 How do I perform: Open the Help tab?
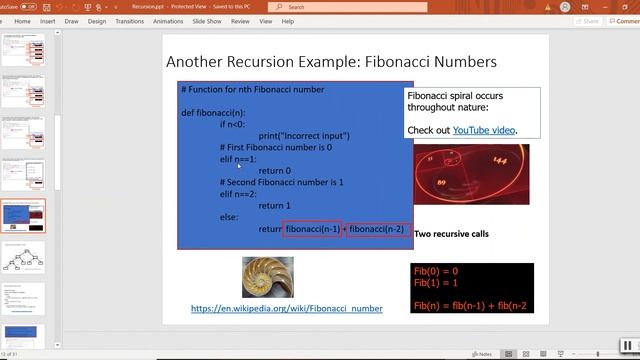pyautogui.click(x=287, y=21)
